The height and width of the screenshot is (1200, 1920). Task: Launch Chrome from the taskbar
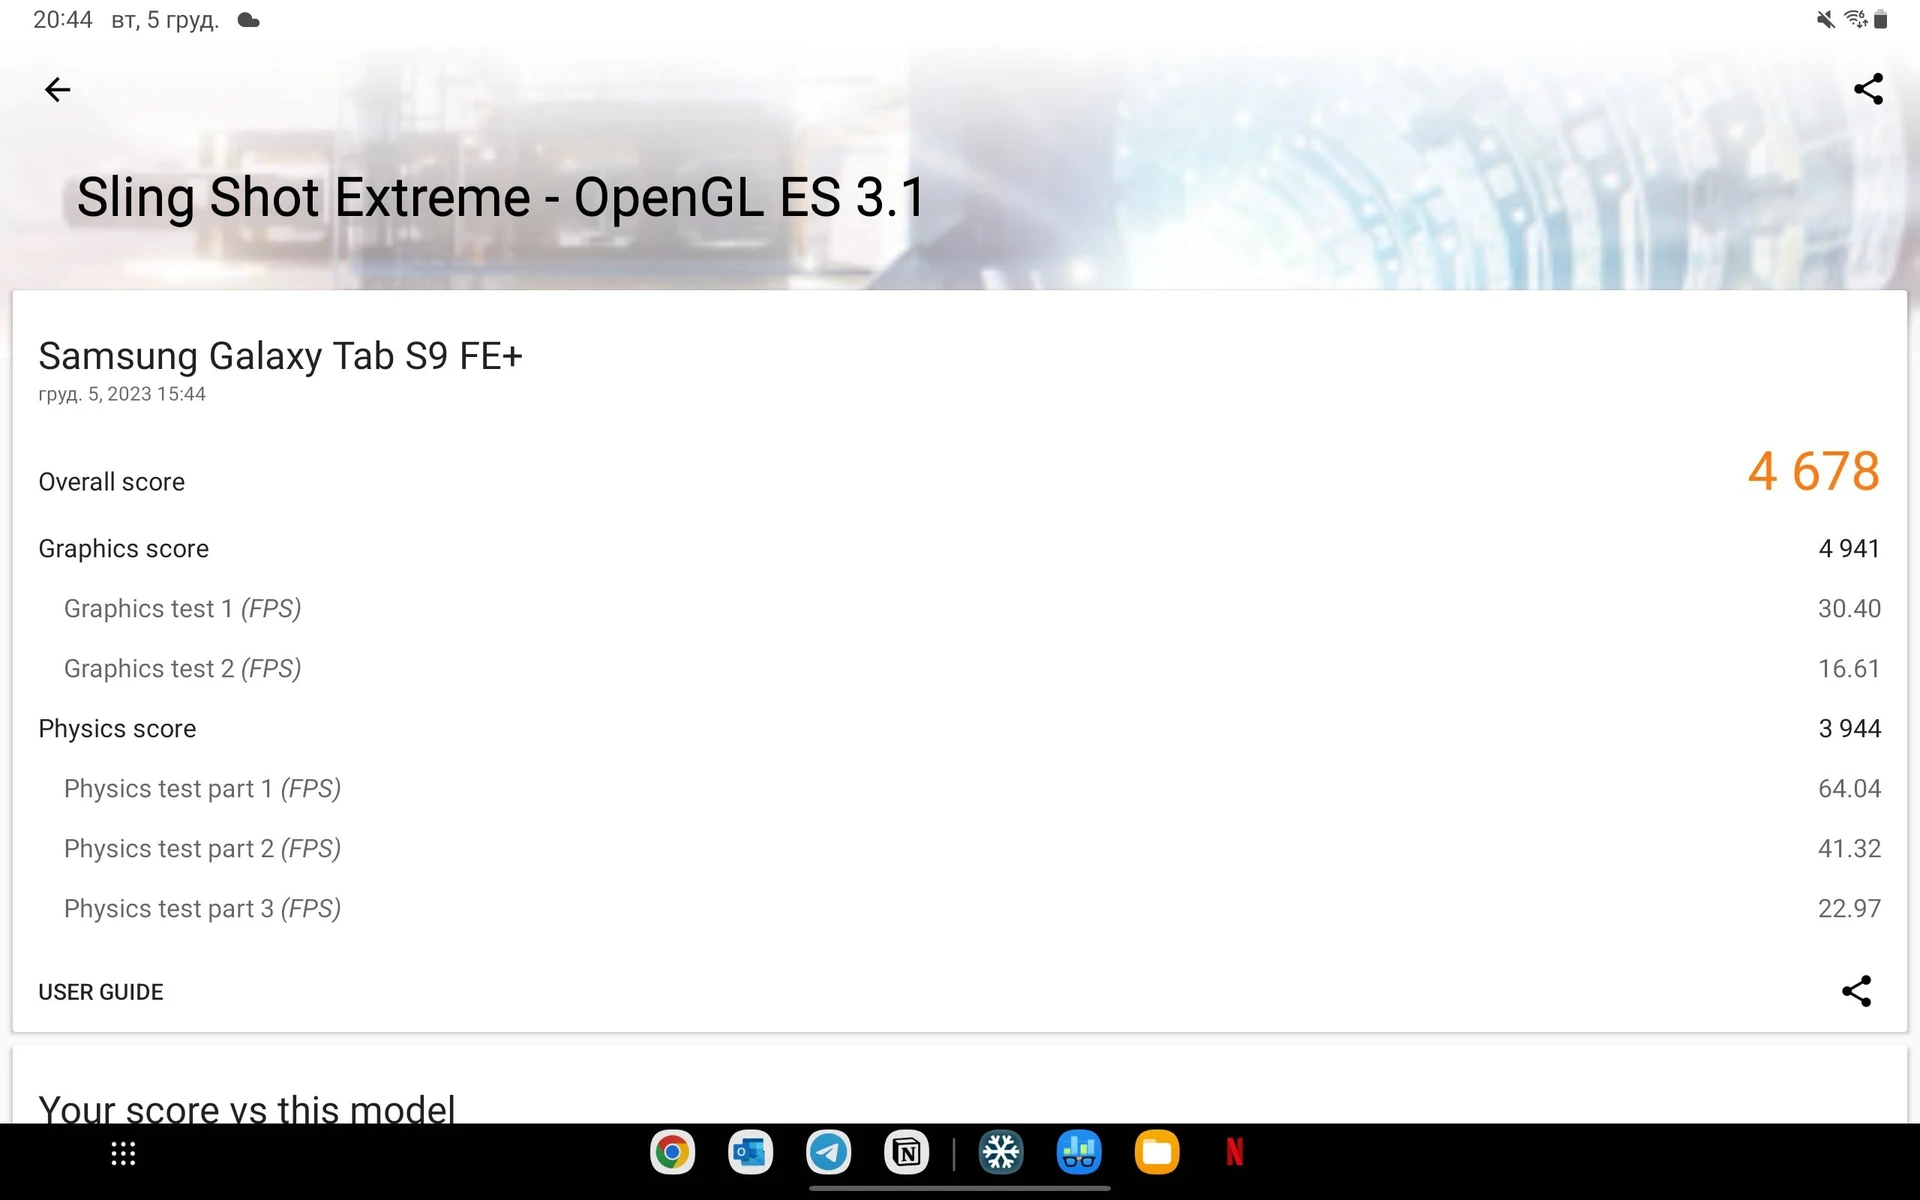(x=672, y=1153)
